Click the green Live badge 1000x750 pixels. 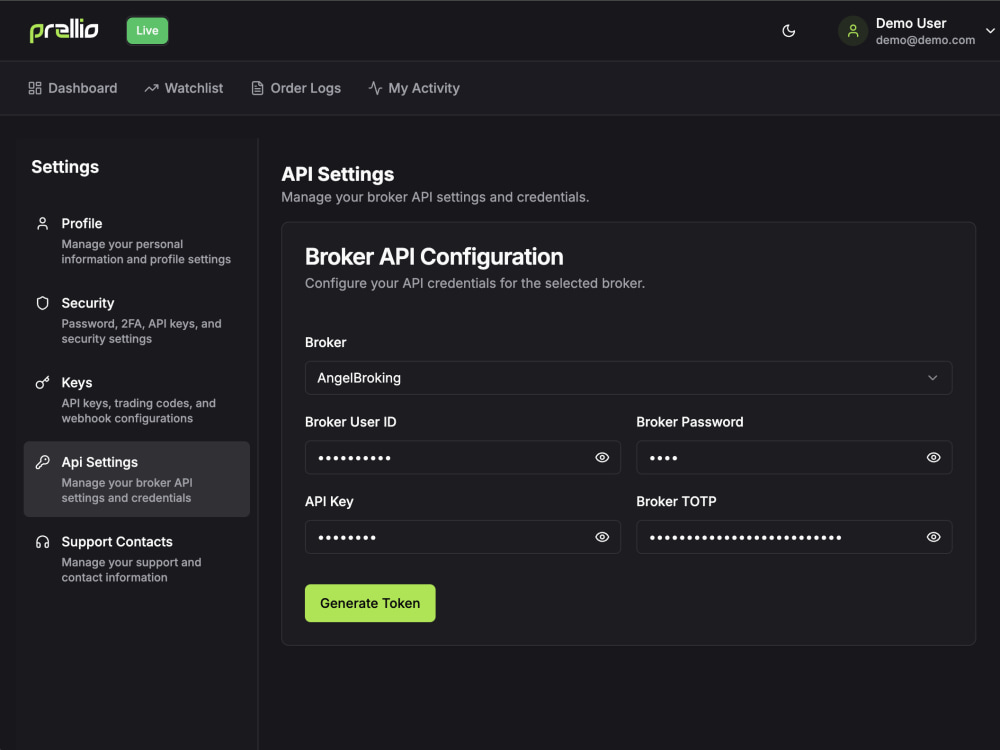click(147, 31)
